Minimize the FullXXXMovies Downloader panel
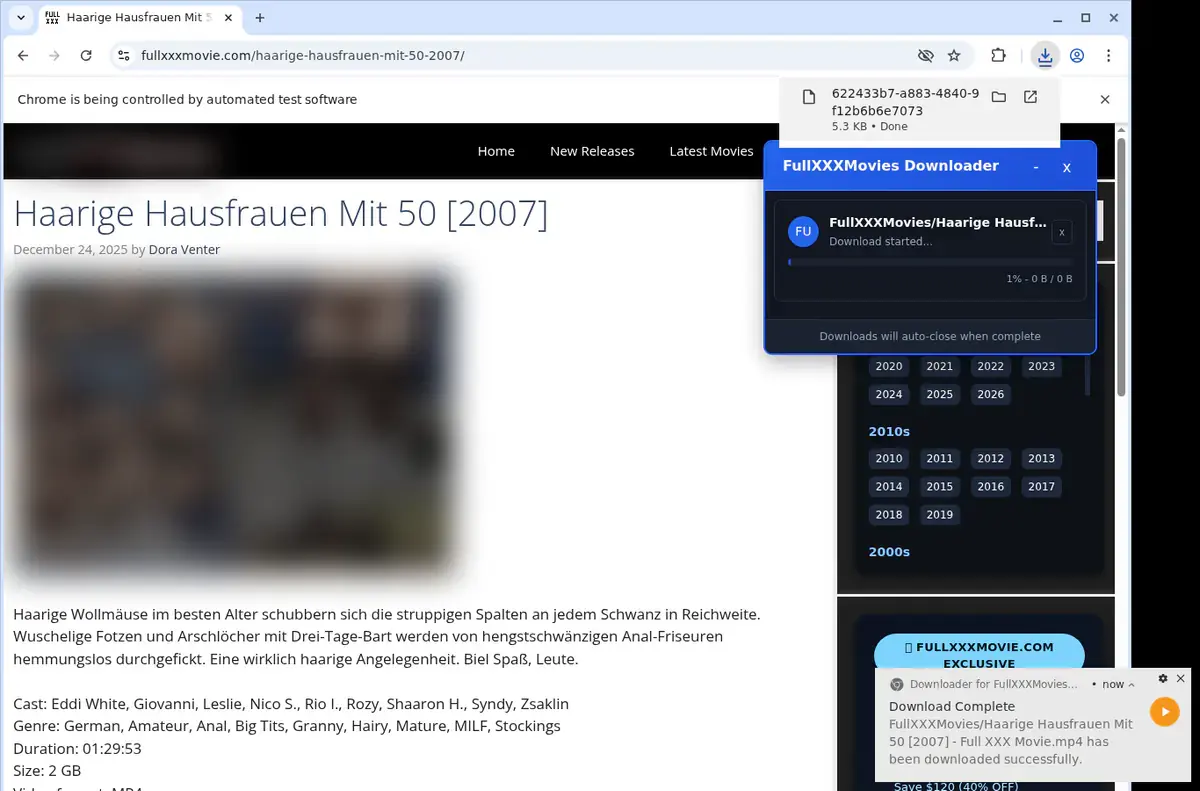The image size is (1200, 791). pyautogui.click(x=1036, y=167)
